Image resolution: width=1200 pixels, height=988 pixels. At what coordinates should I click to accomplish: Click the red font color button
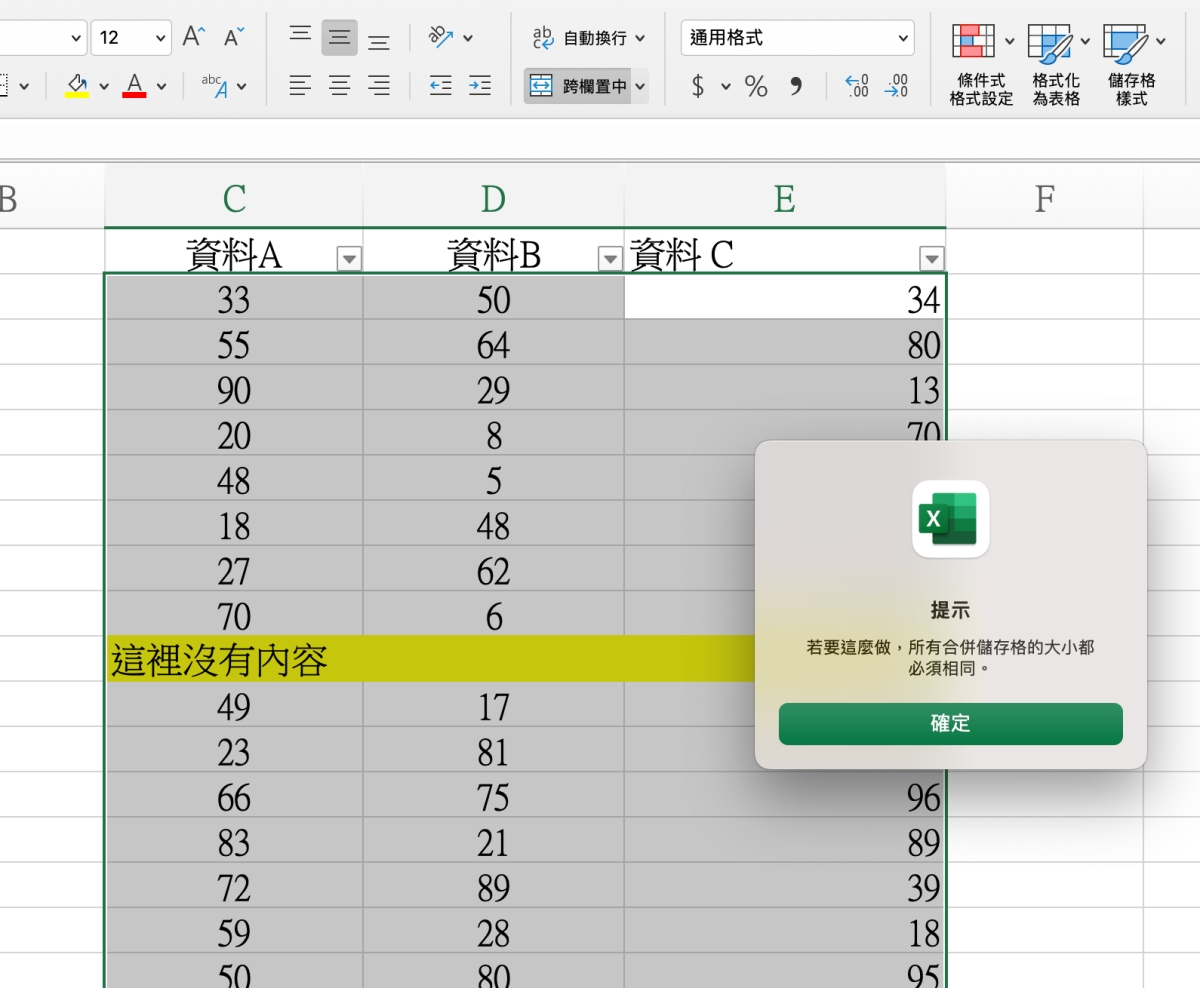[134, 86]
